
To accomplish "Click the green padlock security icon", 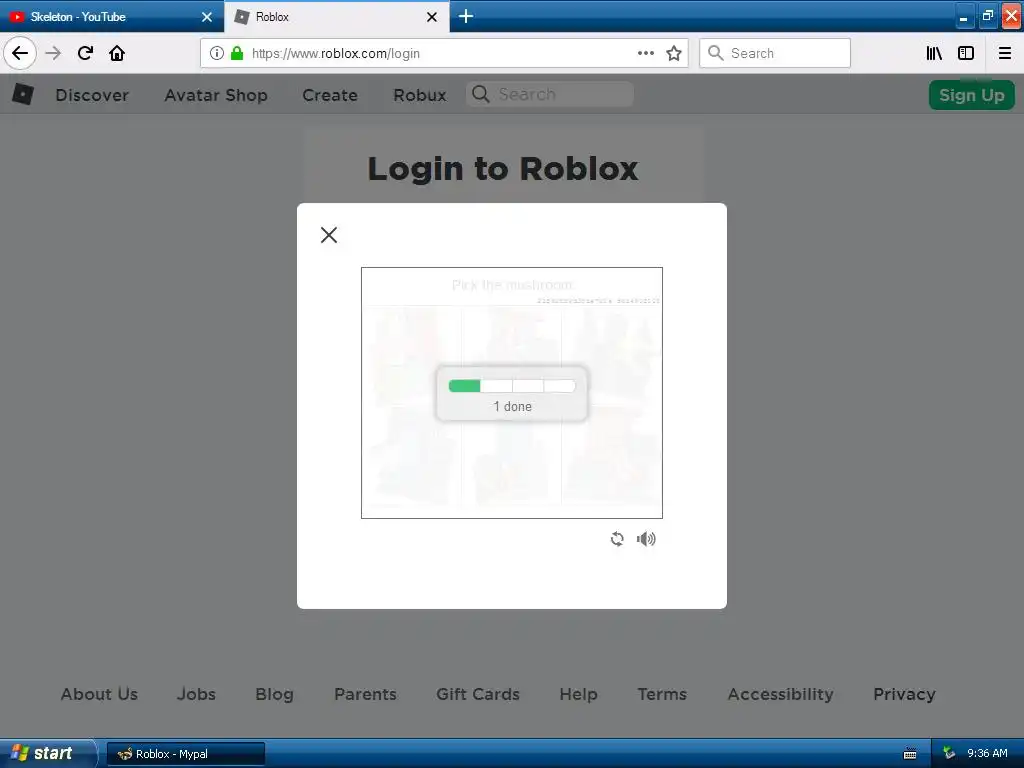I will 237,53.
